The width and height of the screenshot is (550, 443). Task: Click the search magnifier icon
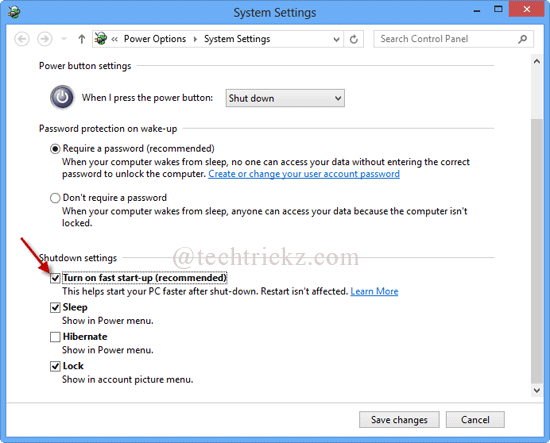pos(522,39)
